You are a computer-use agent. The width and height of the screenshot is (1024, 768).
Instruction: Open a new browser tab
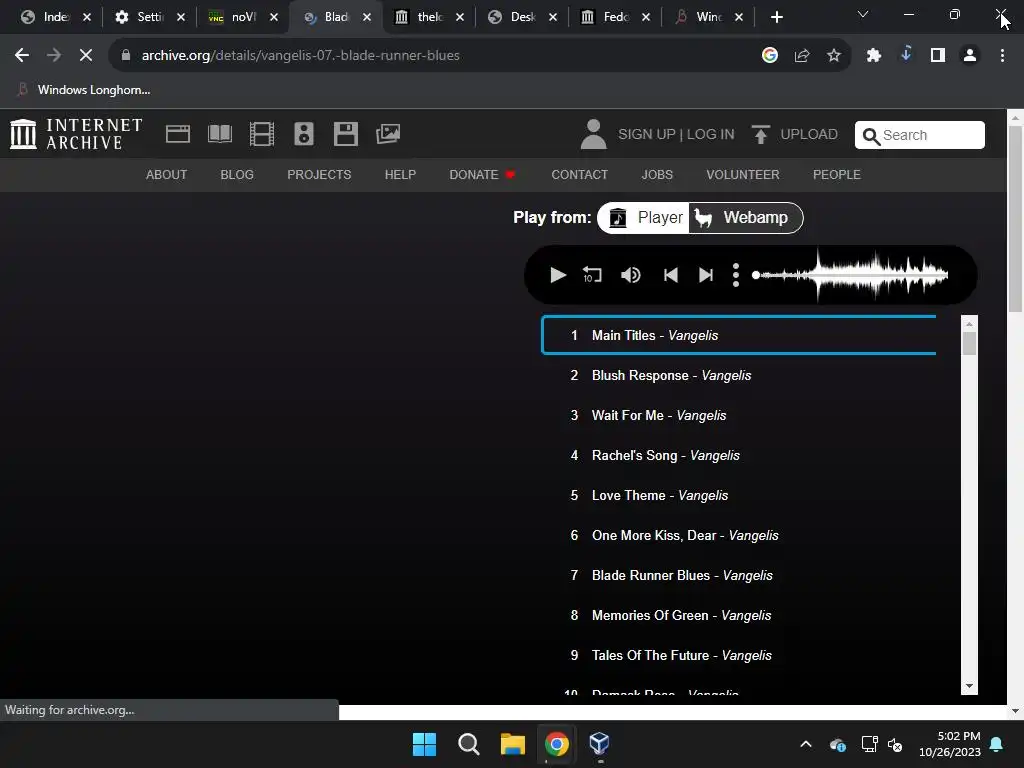pyautogui.click(x=776, y=17)
